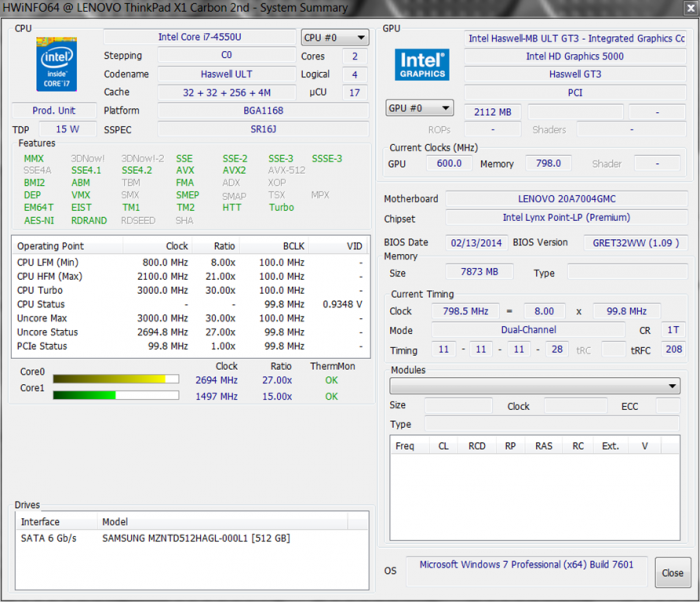This screenshot has width=700, height=602.
Task: Click the Prod. Unit button
Action: point(54,110)
